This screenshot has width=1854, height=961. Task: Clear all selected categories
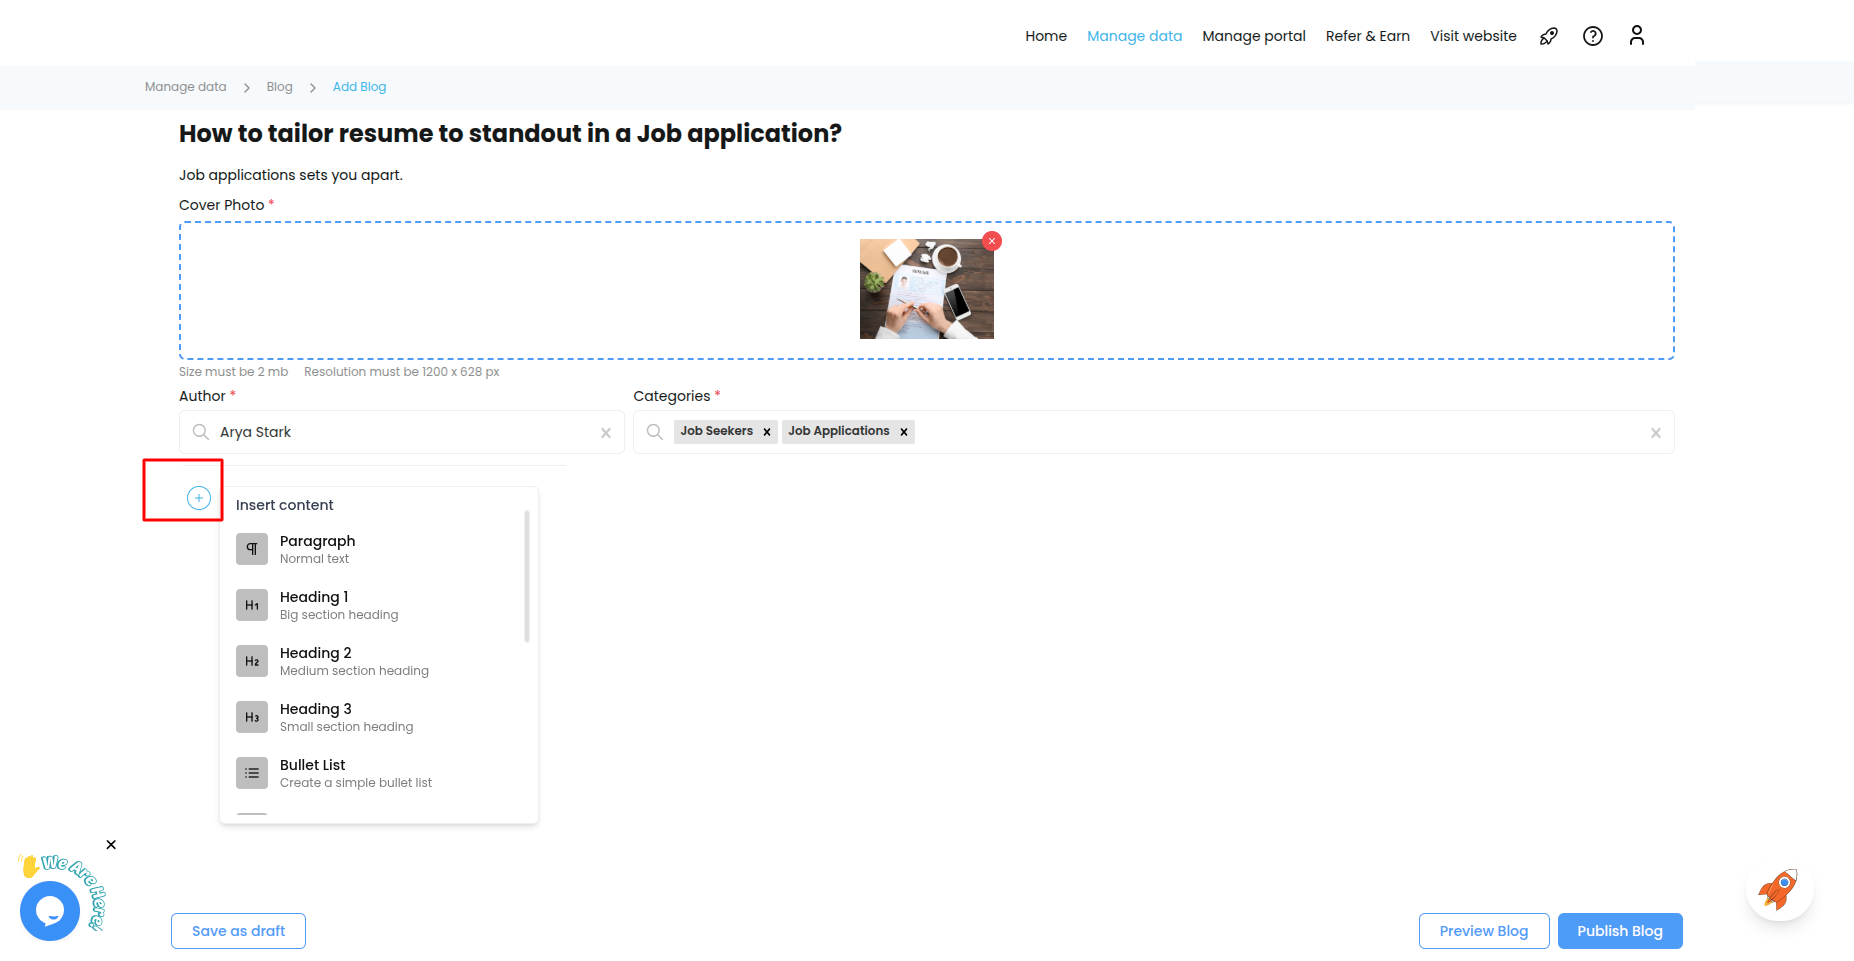1655,433
